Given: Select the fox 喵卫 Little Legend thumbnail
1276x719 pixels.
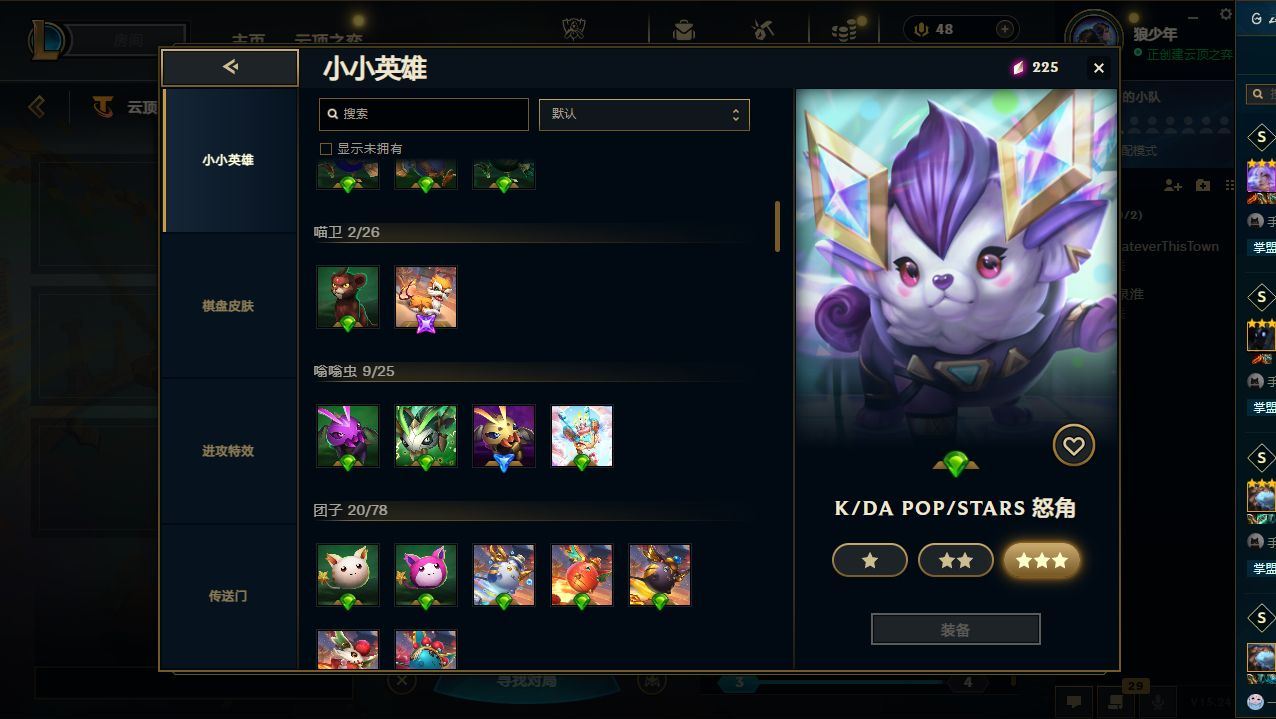Looking at the screenshot, I should tap(426, 297).
